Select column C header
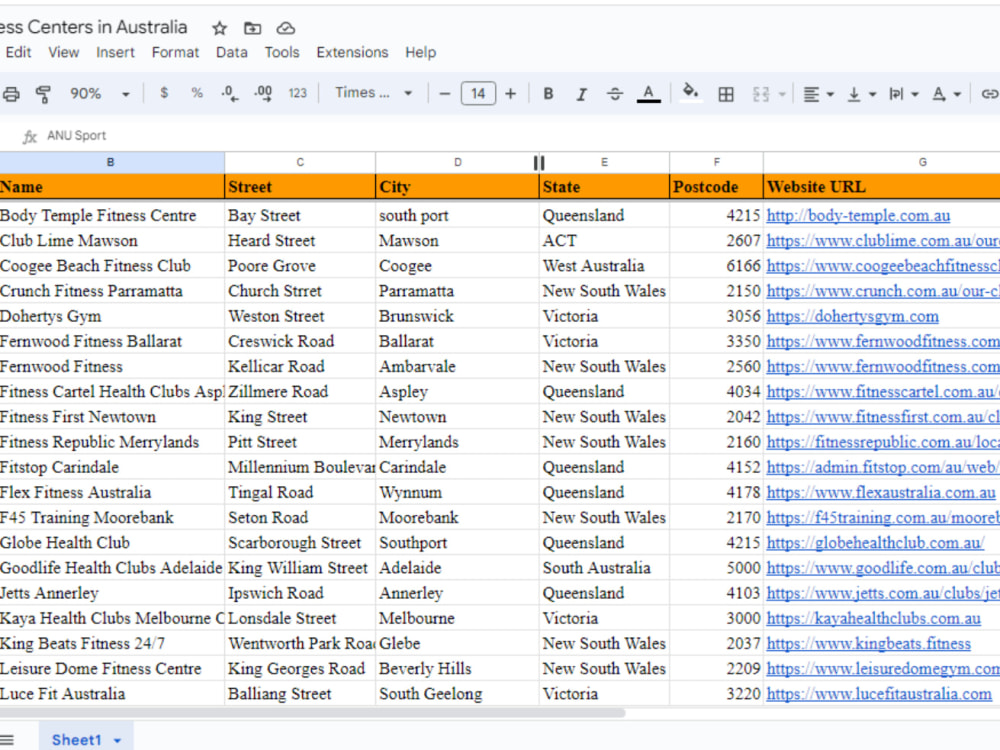Screen dimensions: 1000x750 point(300,163)
